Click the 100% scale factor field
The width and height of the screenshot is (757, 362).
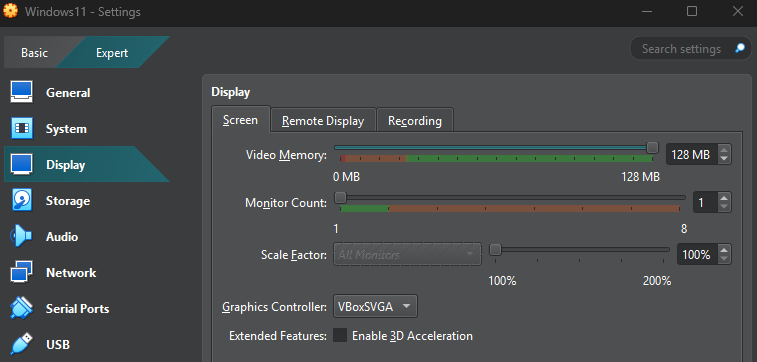click(698, 254)
